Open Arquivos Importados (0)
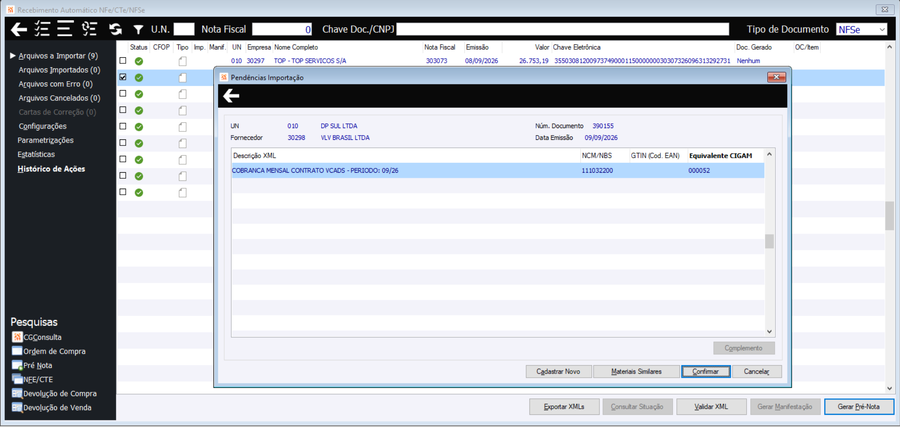Screen dimensions: 900x427 point(59,70)
